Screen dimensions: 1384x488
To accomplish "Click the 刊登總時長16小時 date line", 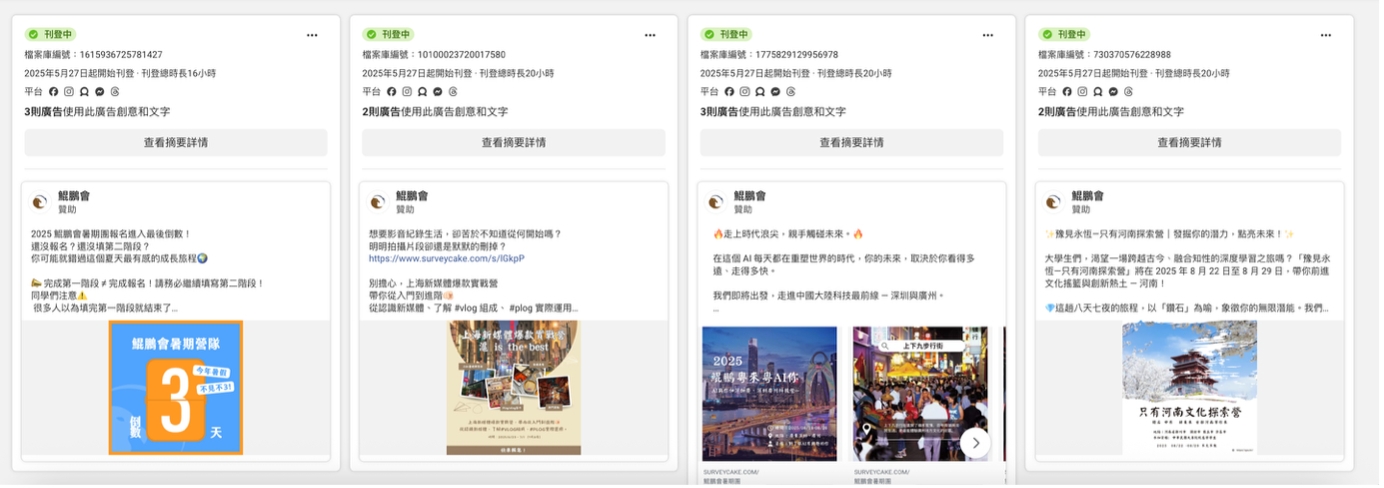I will (x=120, y=74).
